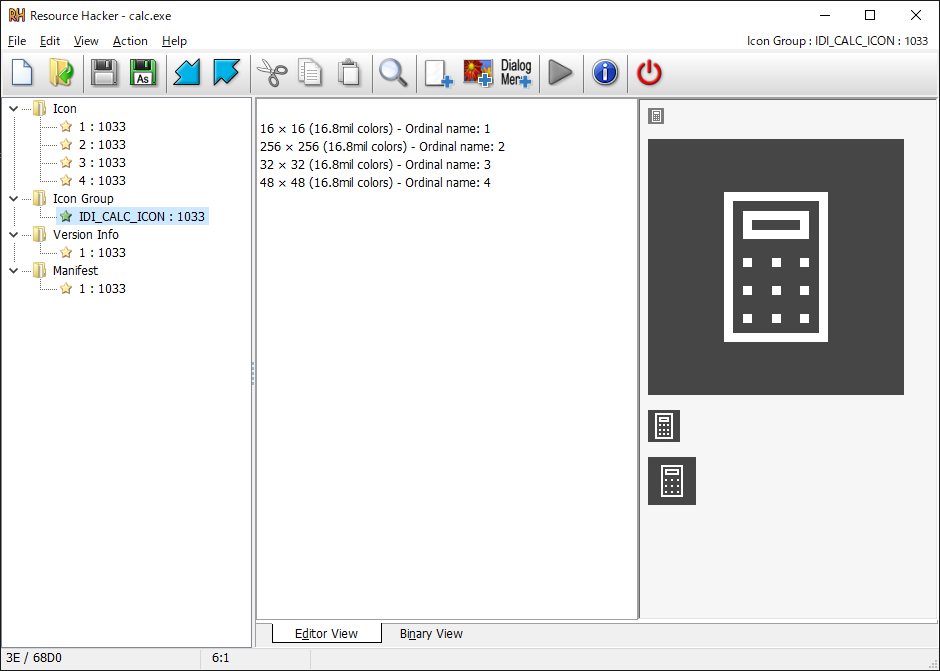Open the Action menu
This screenshot has width=940, height=671.
pyautogui.click(x=130, y=41)
